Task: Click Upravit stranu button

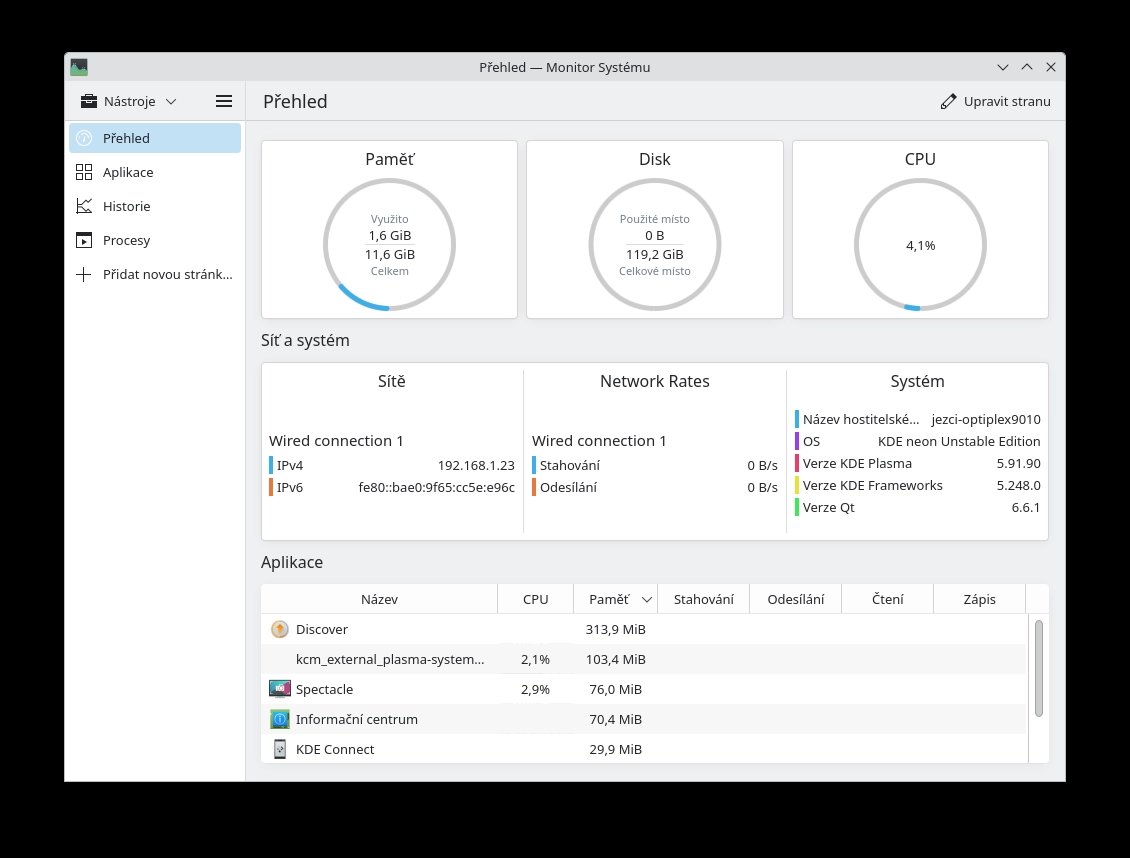Action: pyautogui.click(x=995, y=102)
